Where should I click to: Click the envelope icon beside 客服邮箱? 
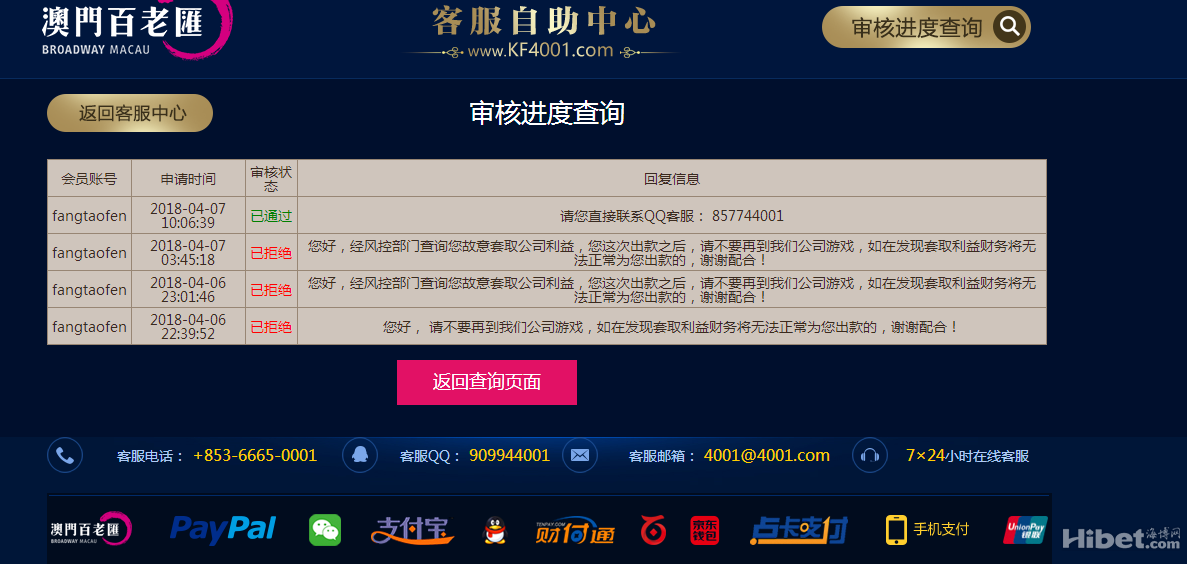pyautogui.click(x=580, y=456)
